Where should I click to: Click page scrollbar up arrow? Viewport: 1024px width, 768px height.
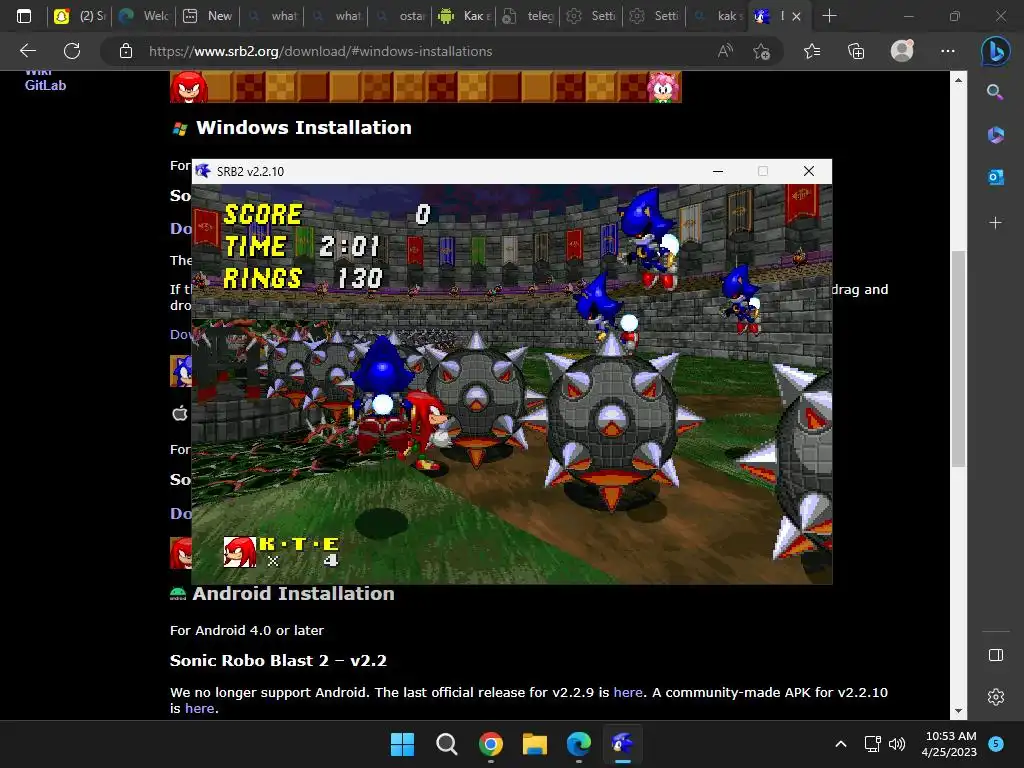958,80
